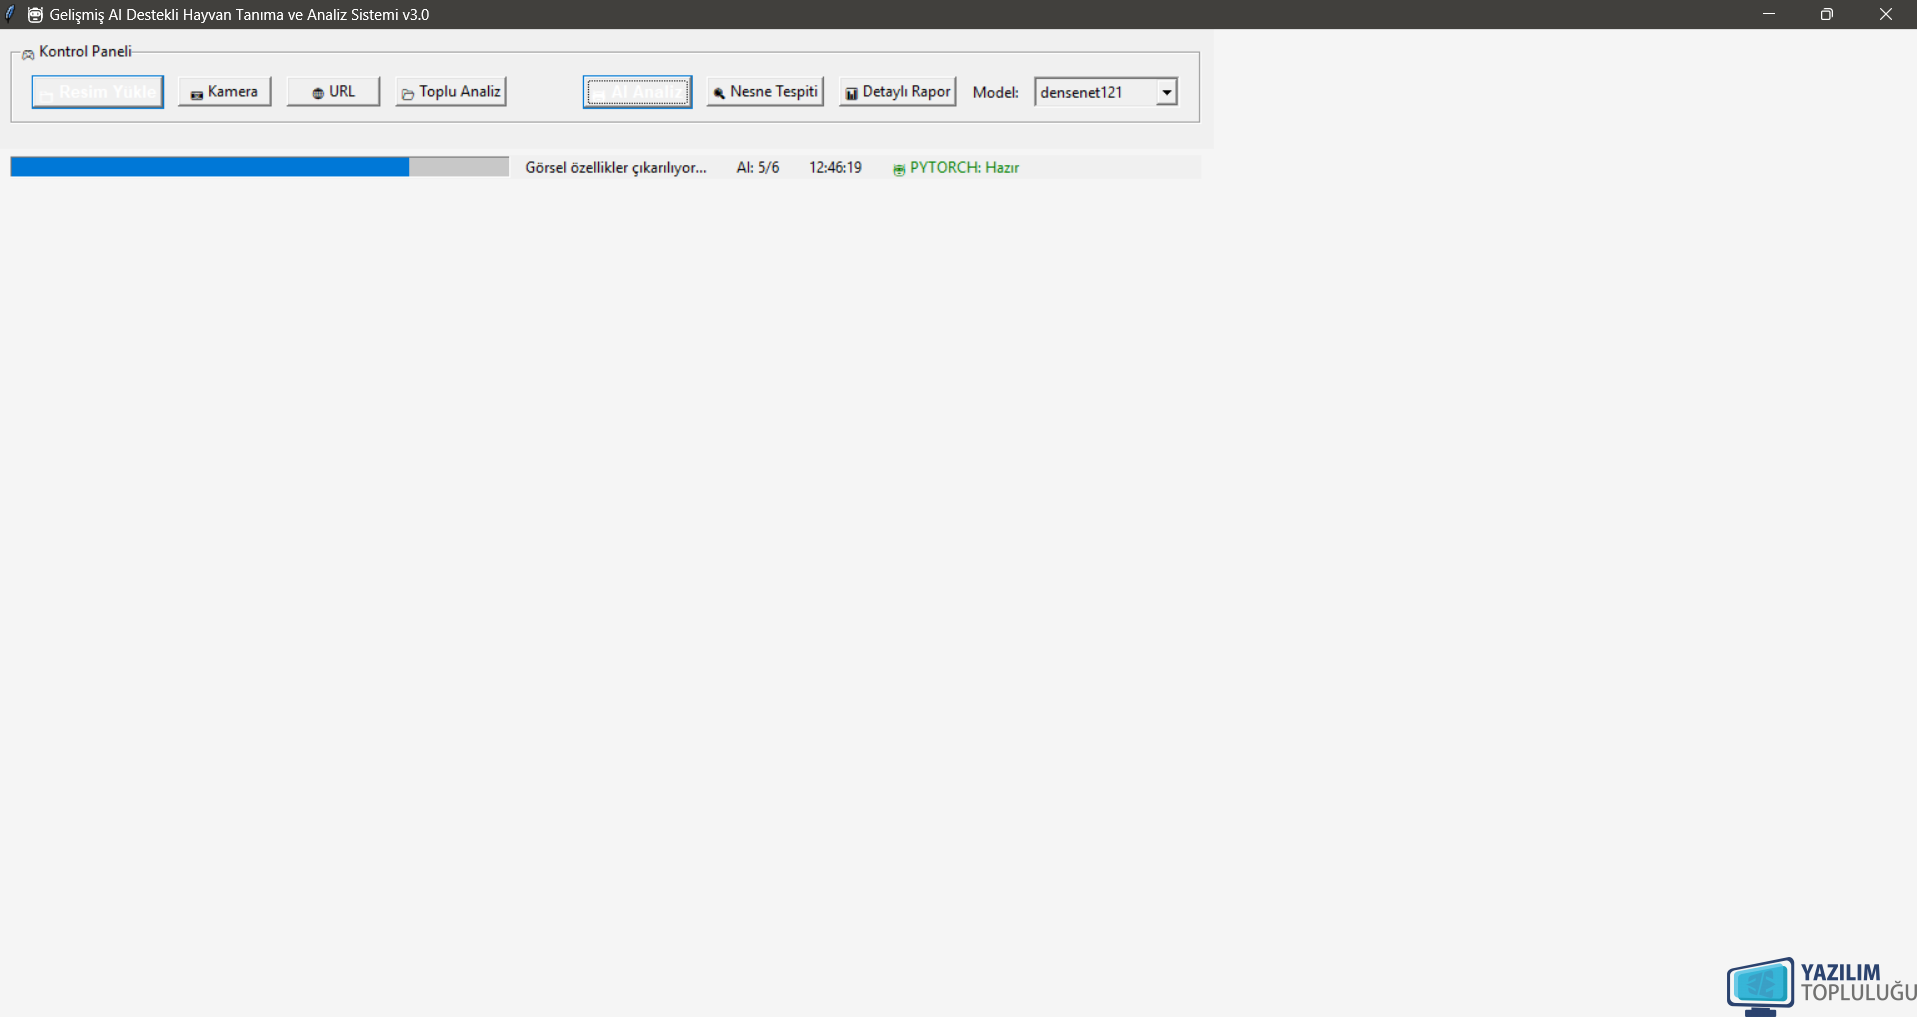Launch Nesne Tespiti object detection
1917x1017 pixels.
pyautogui.click(x=765, y=91)
